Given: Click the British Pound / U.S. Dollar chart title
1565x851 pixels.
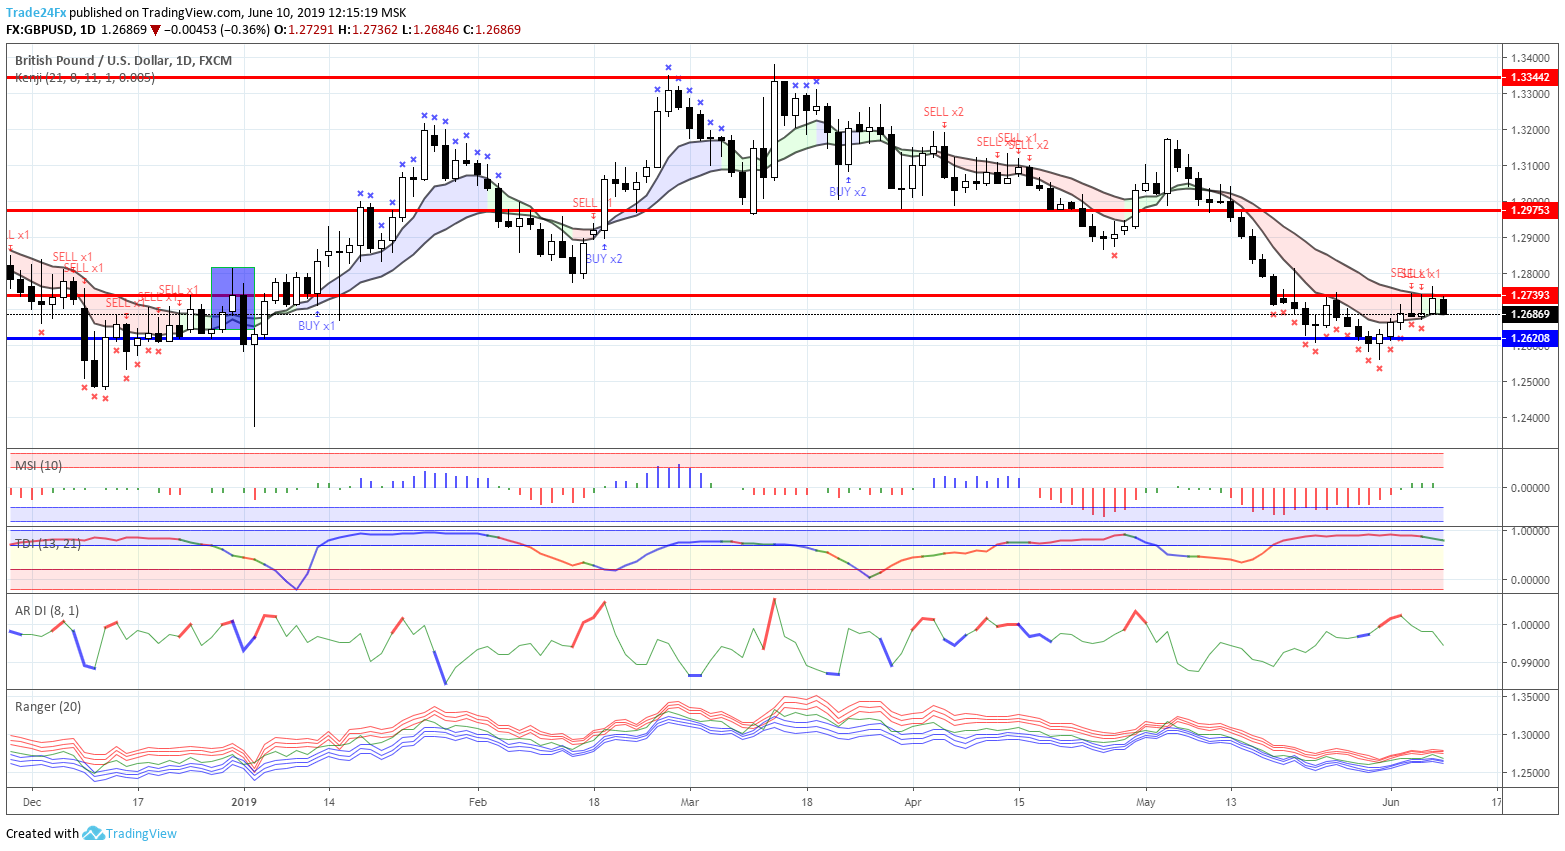Looking at the screenshot, I should 123,61.
